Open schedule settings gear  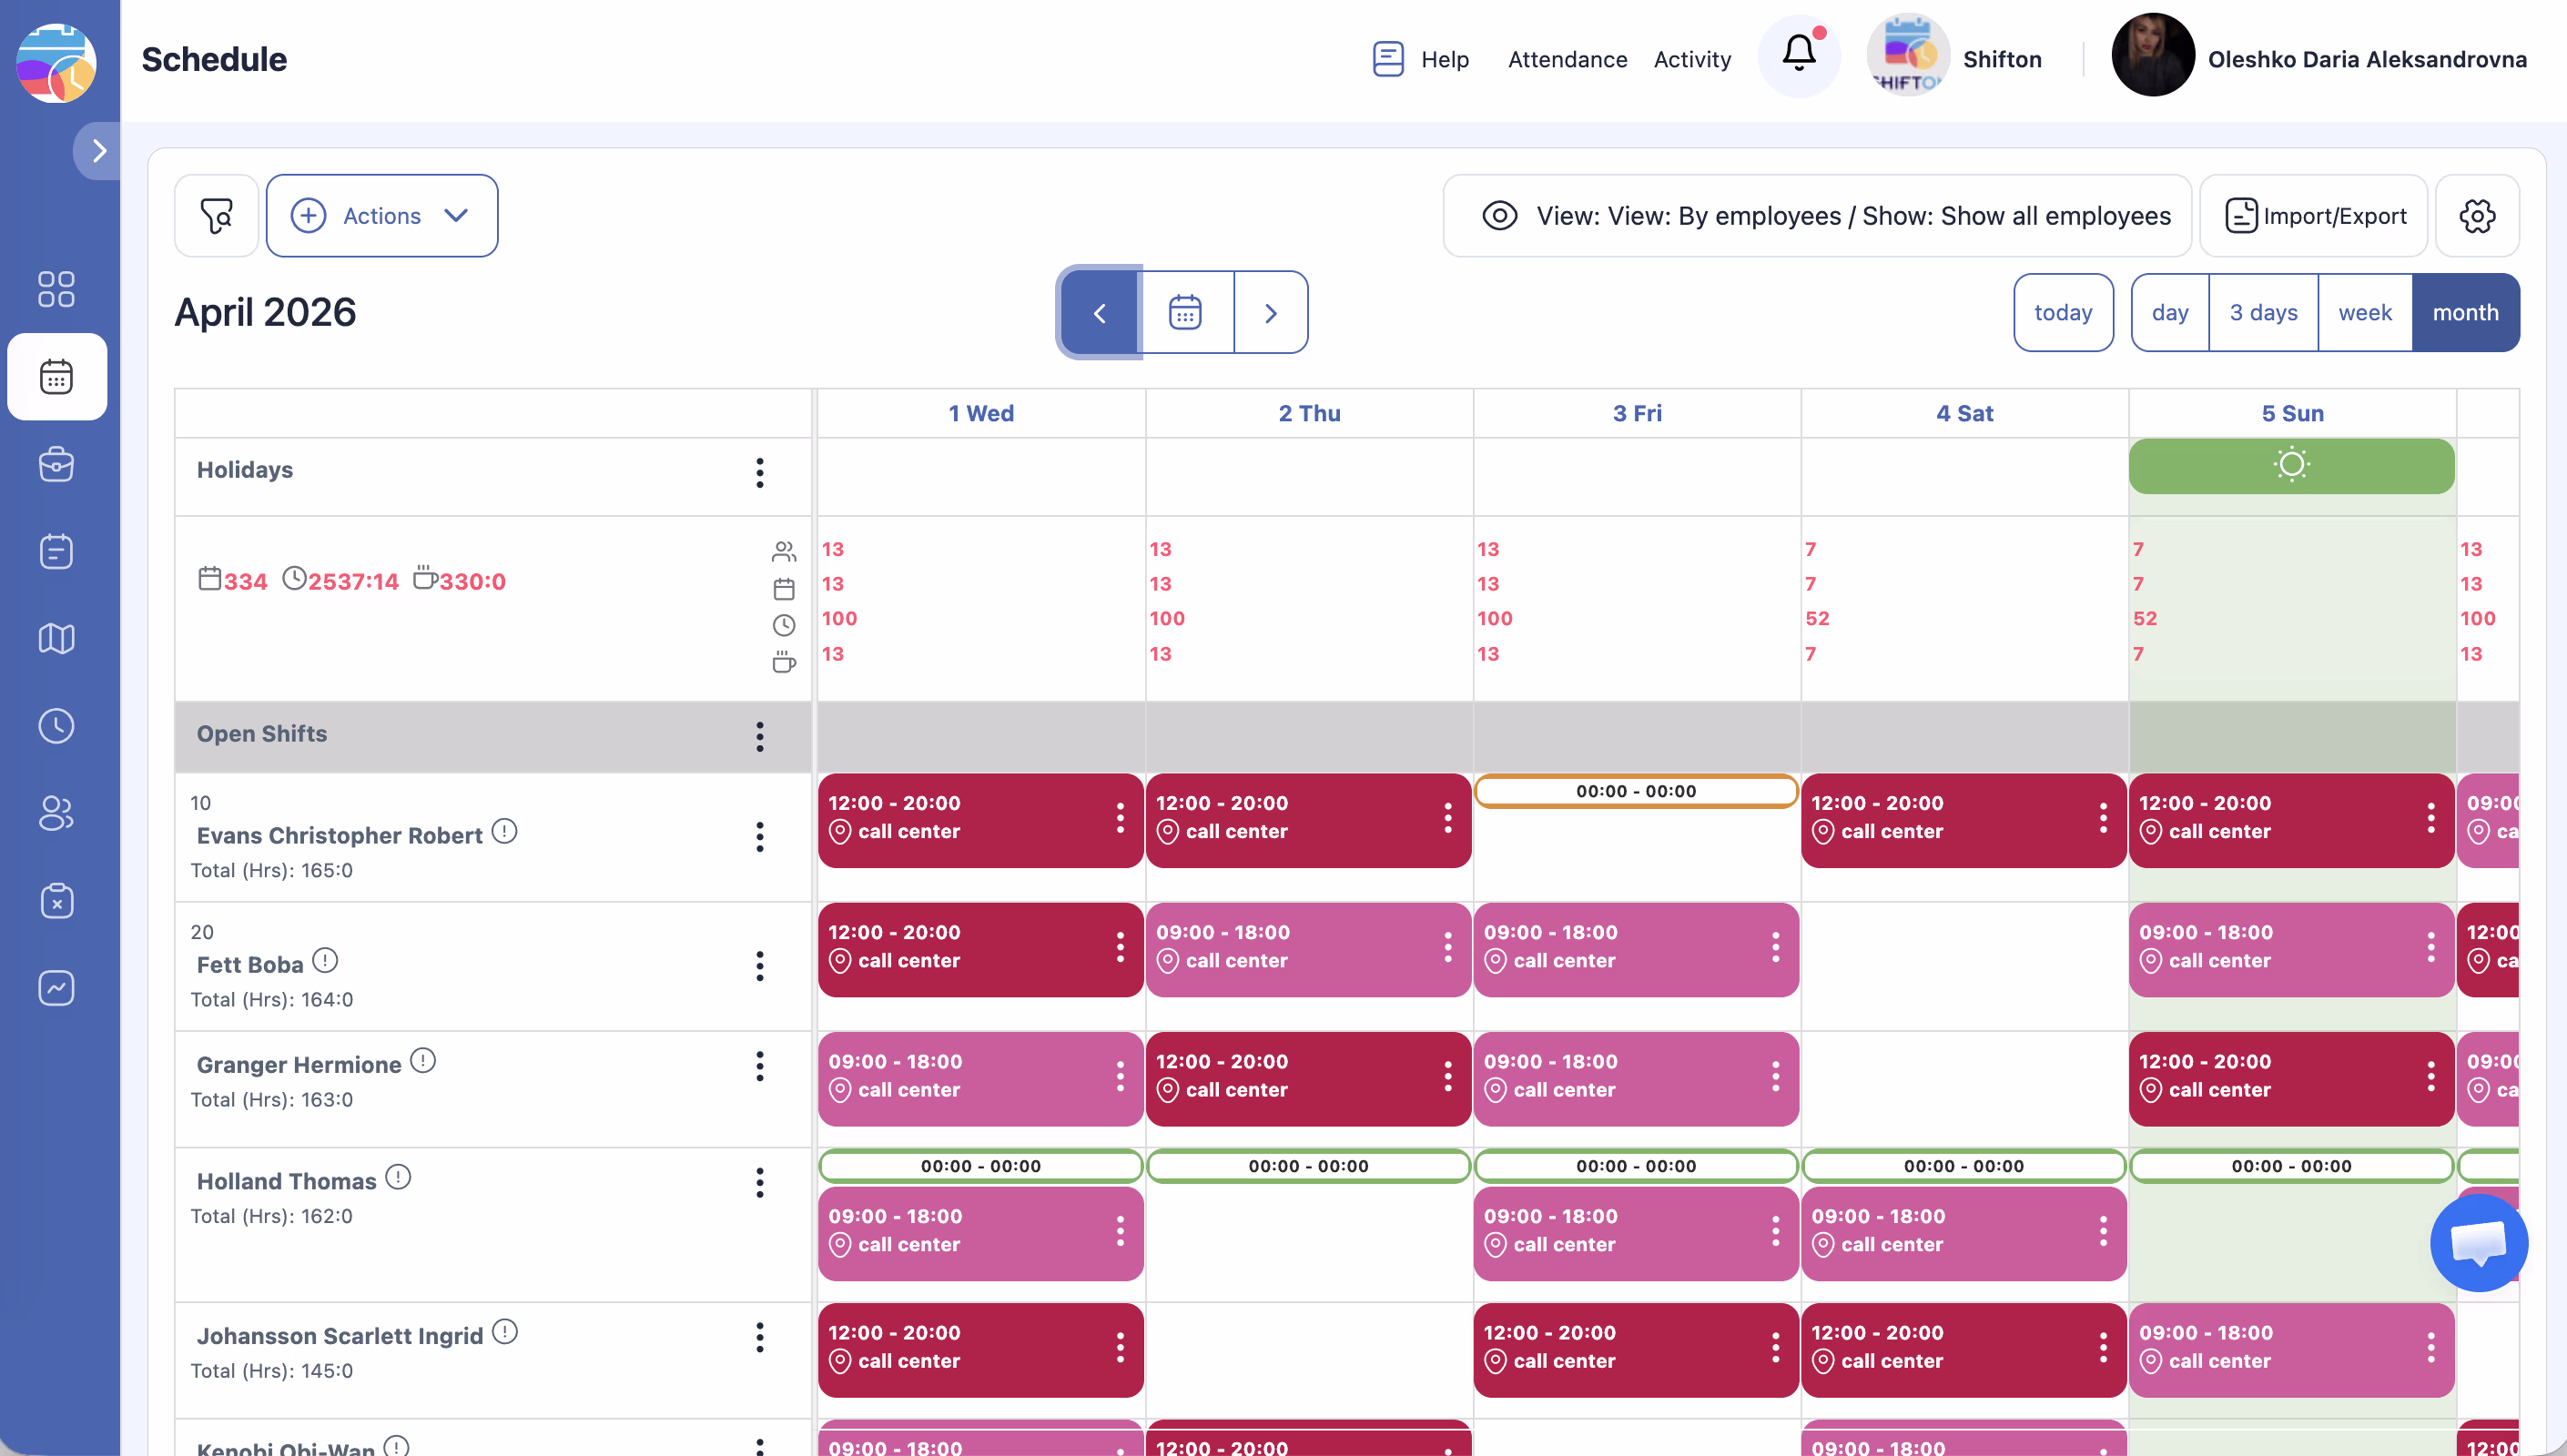[x=2477, y=216]
